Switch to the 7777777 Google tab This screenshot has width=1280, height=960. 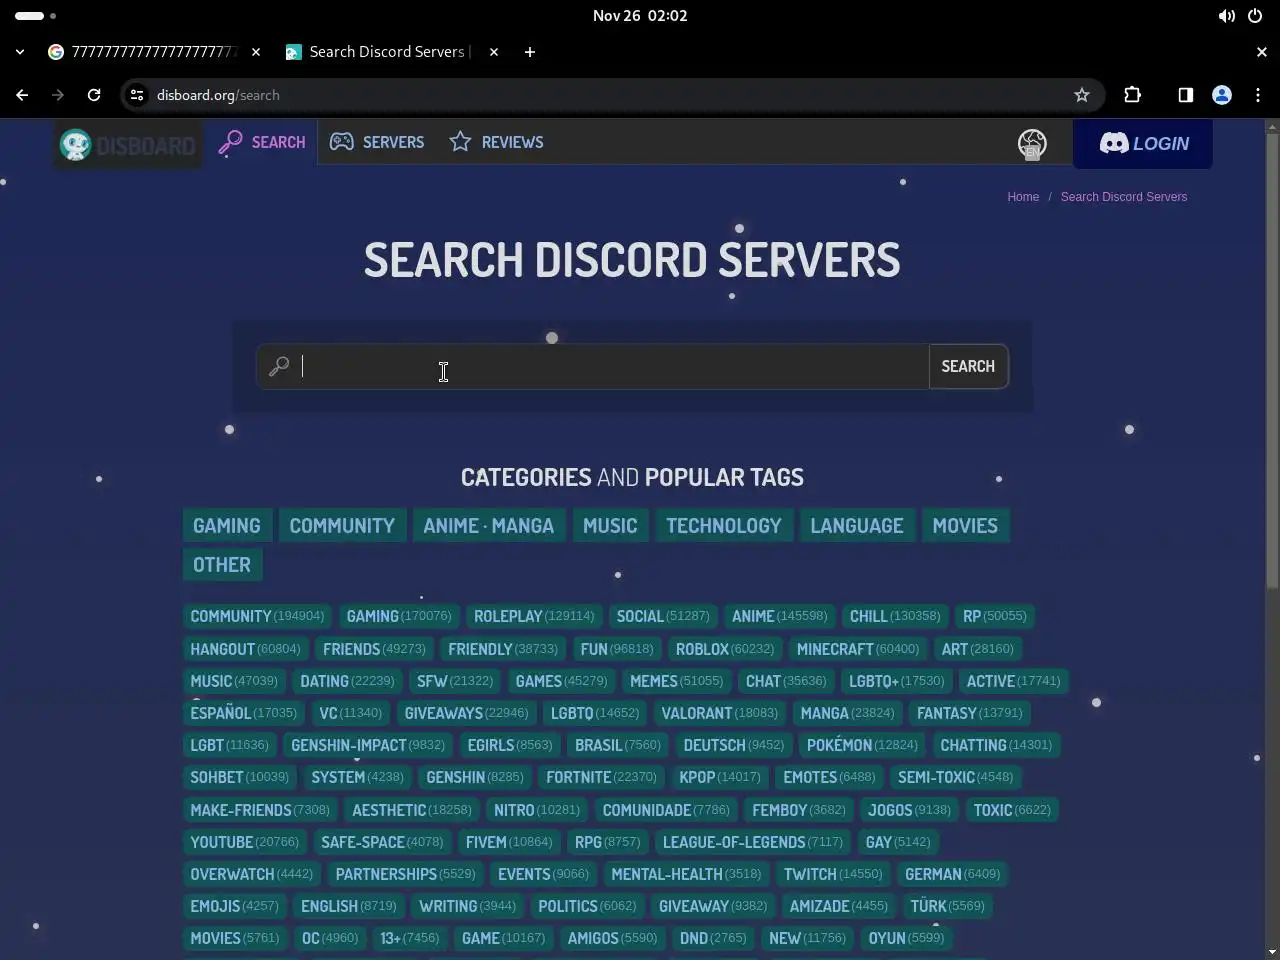155,52
